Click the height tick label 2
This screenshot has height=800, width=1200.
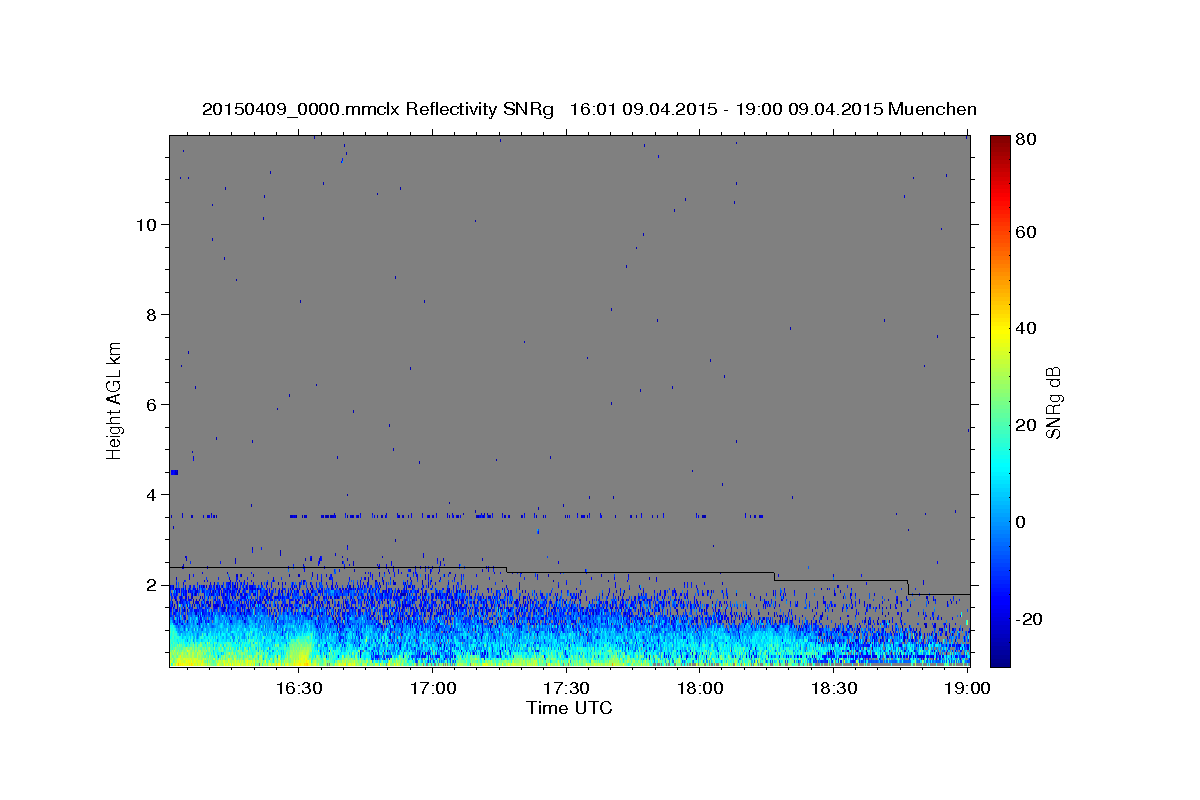tap(153, 584)
